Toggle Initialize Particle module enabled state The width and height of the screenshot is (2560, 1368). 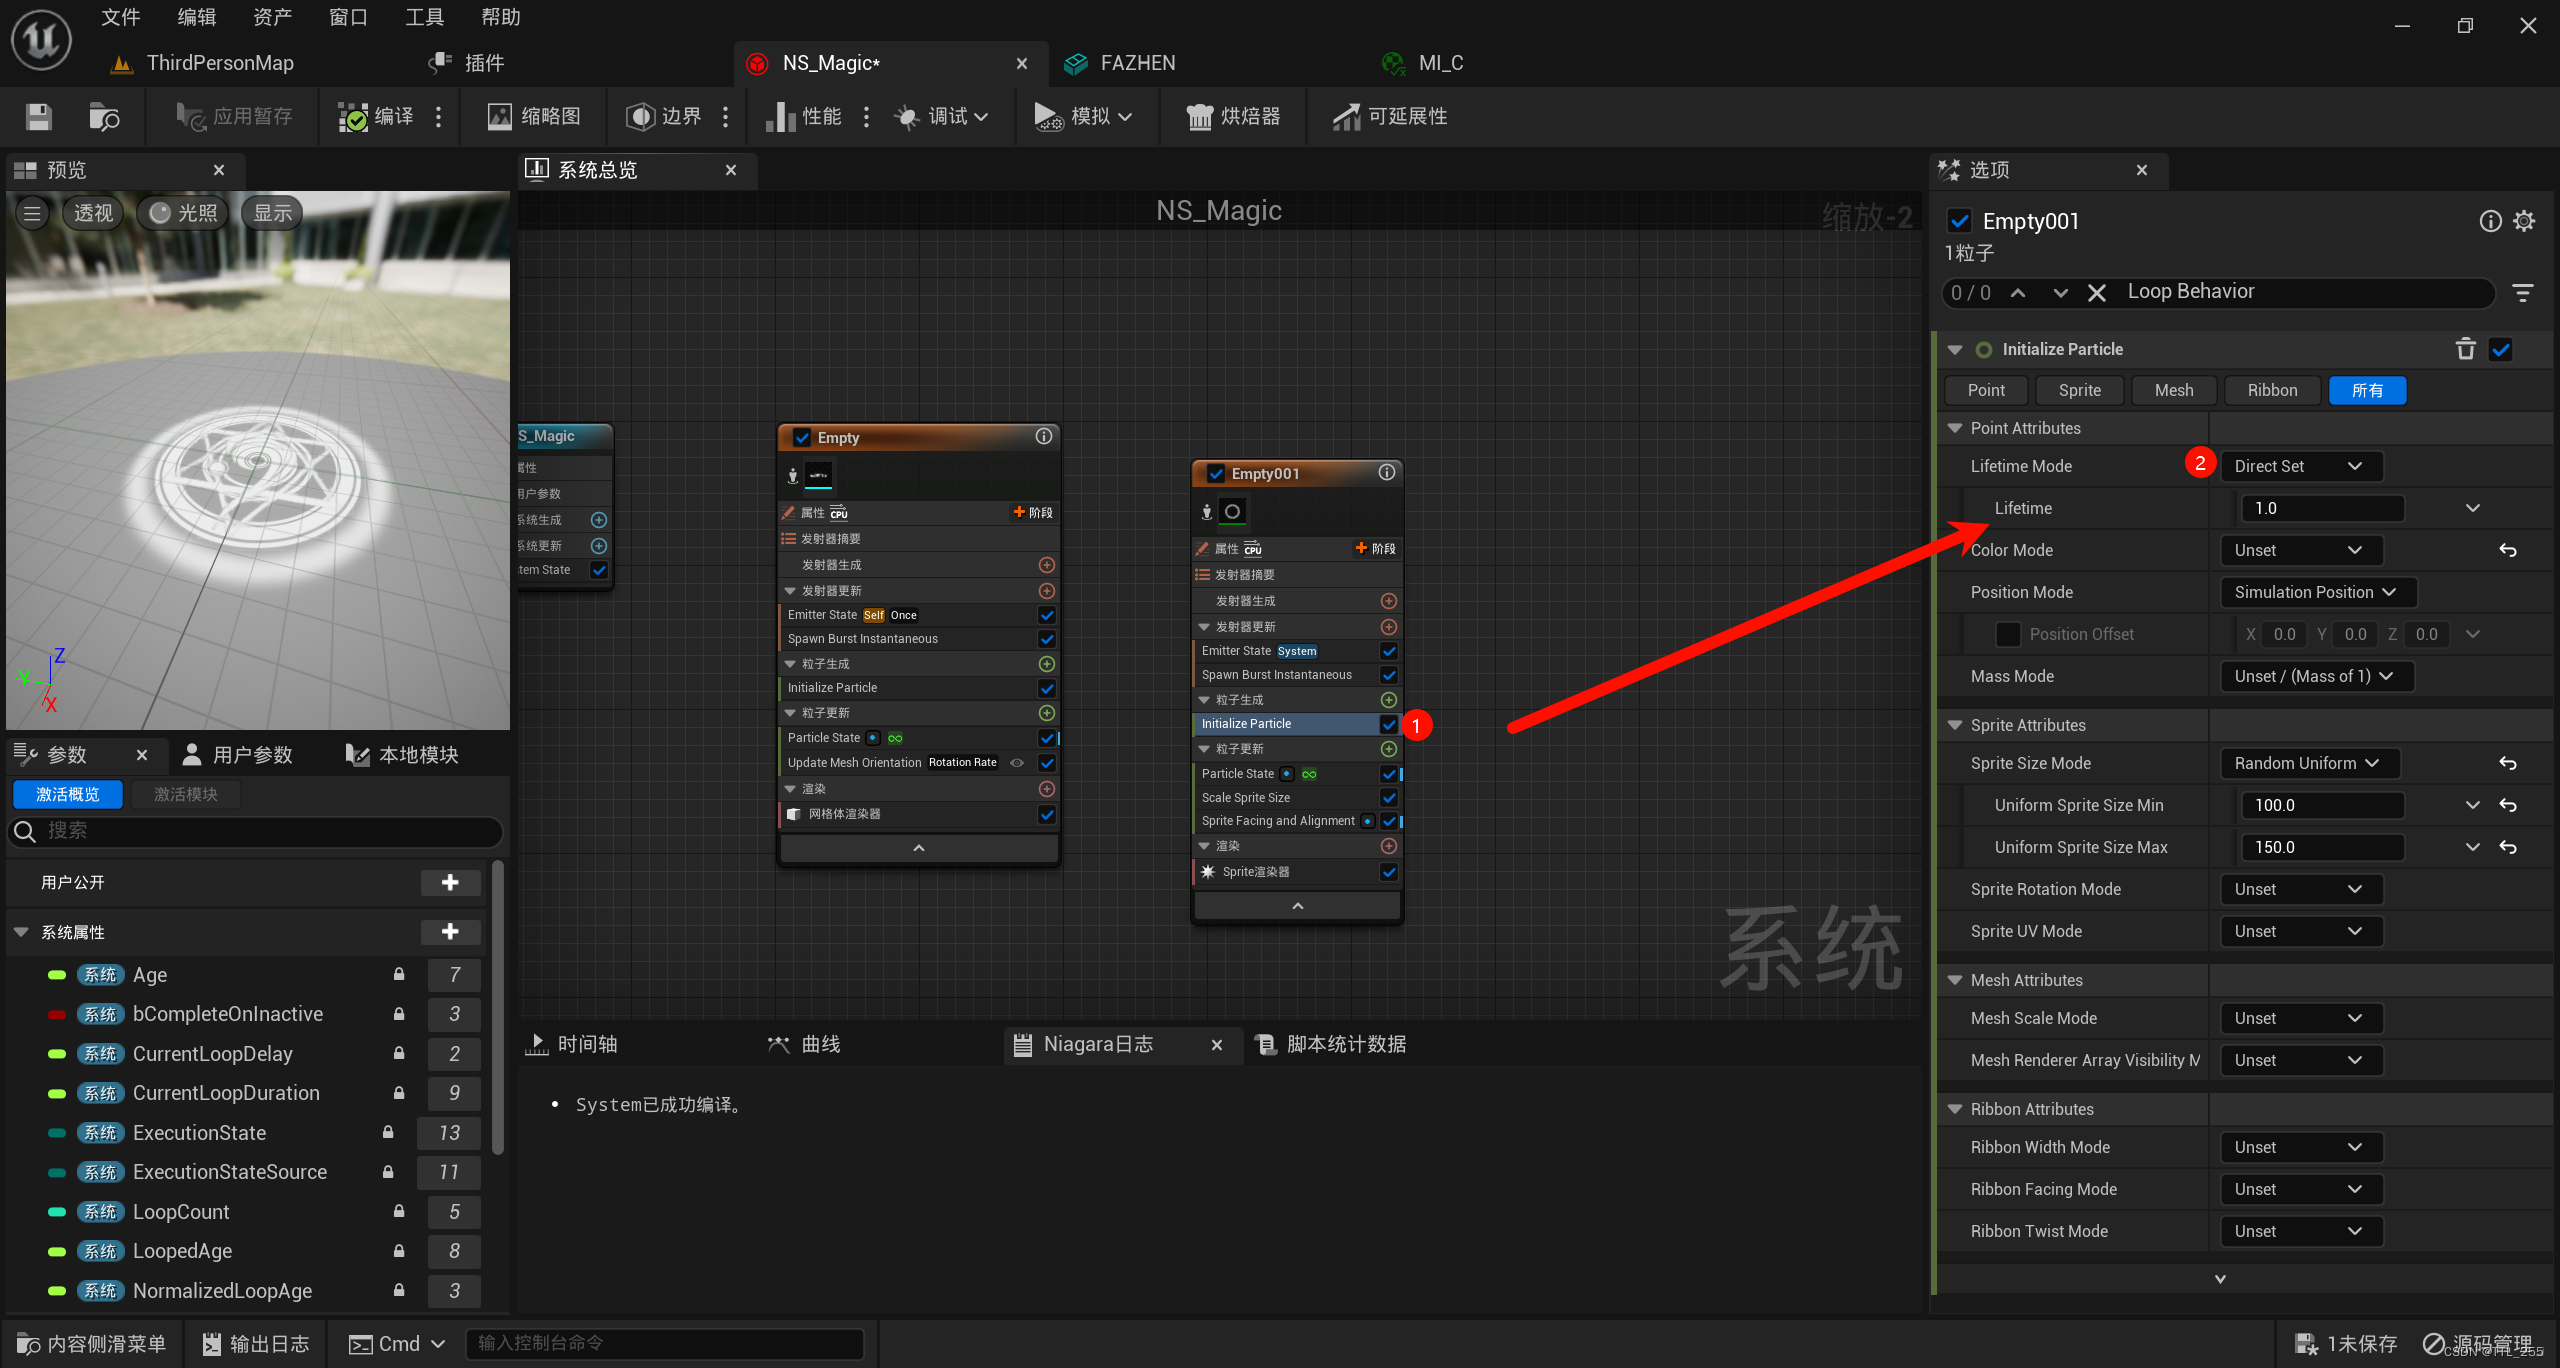[1388, 725]
